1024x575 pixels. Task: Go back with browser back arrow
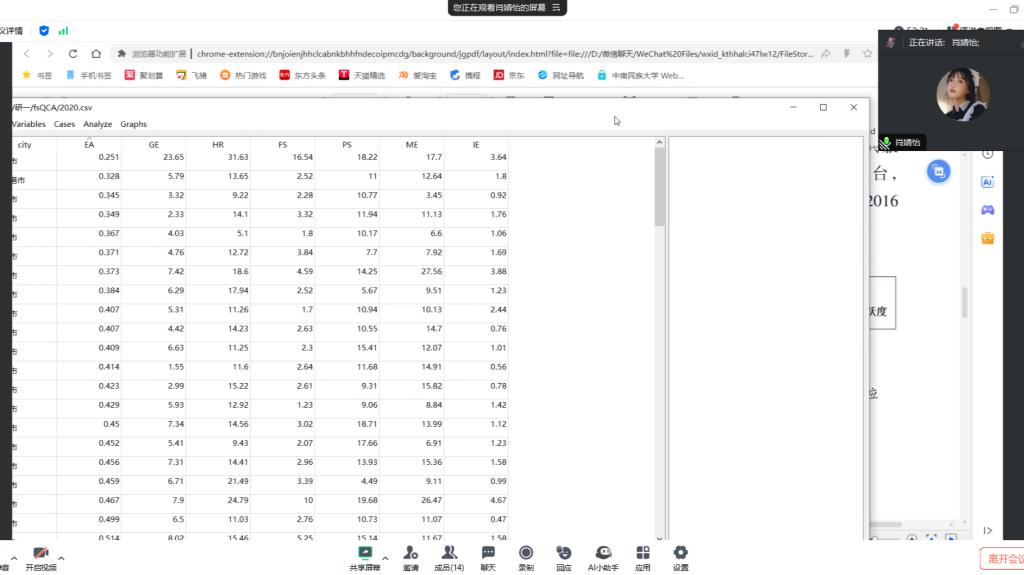click(26, 54)
